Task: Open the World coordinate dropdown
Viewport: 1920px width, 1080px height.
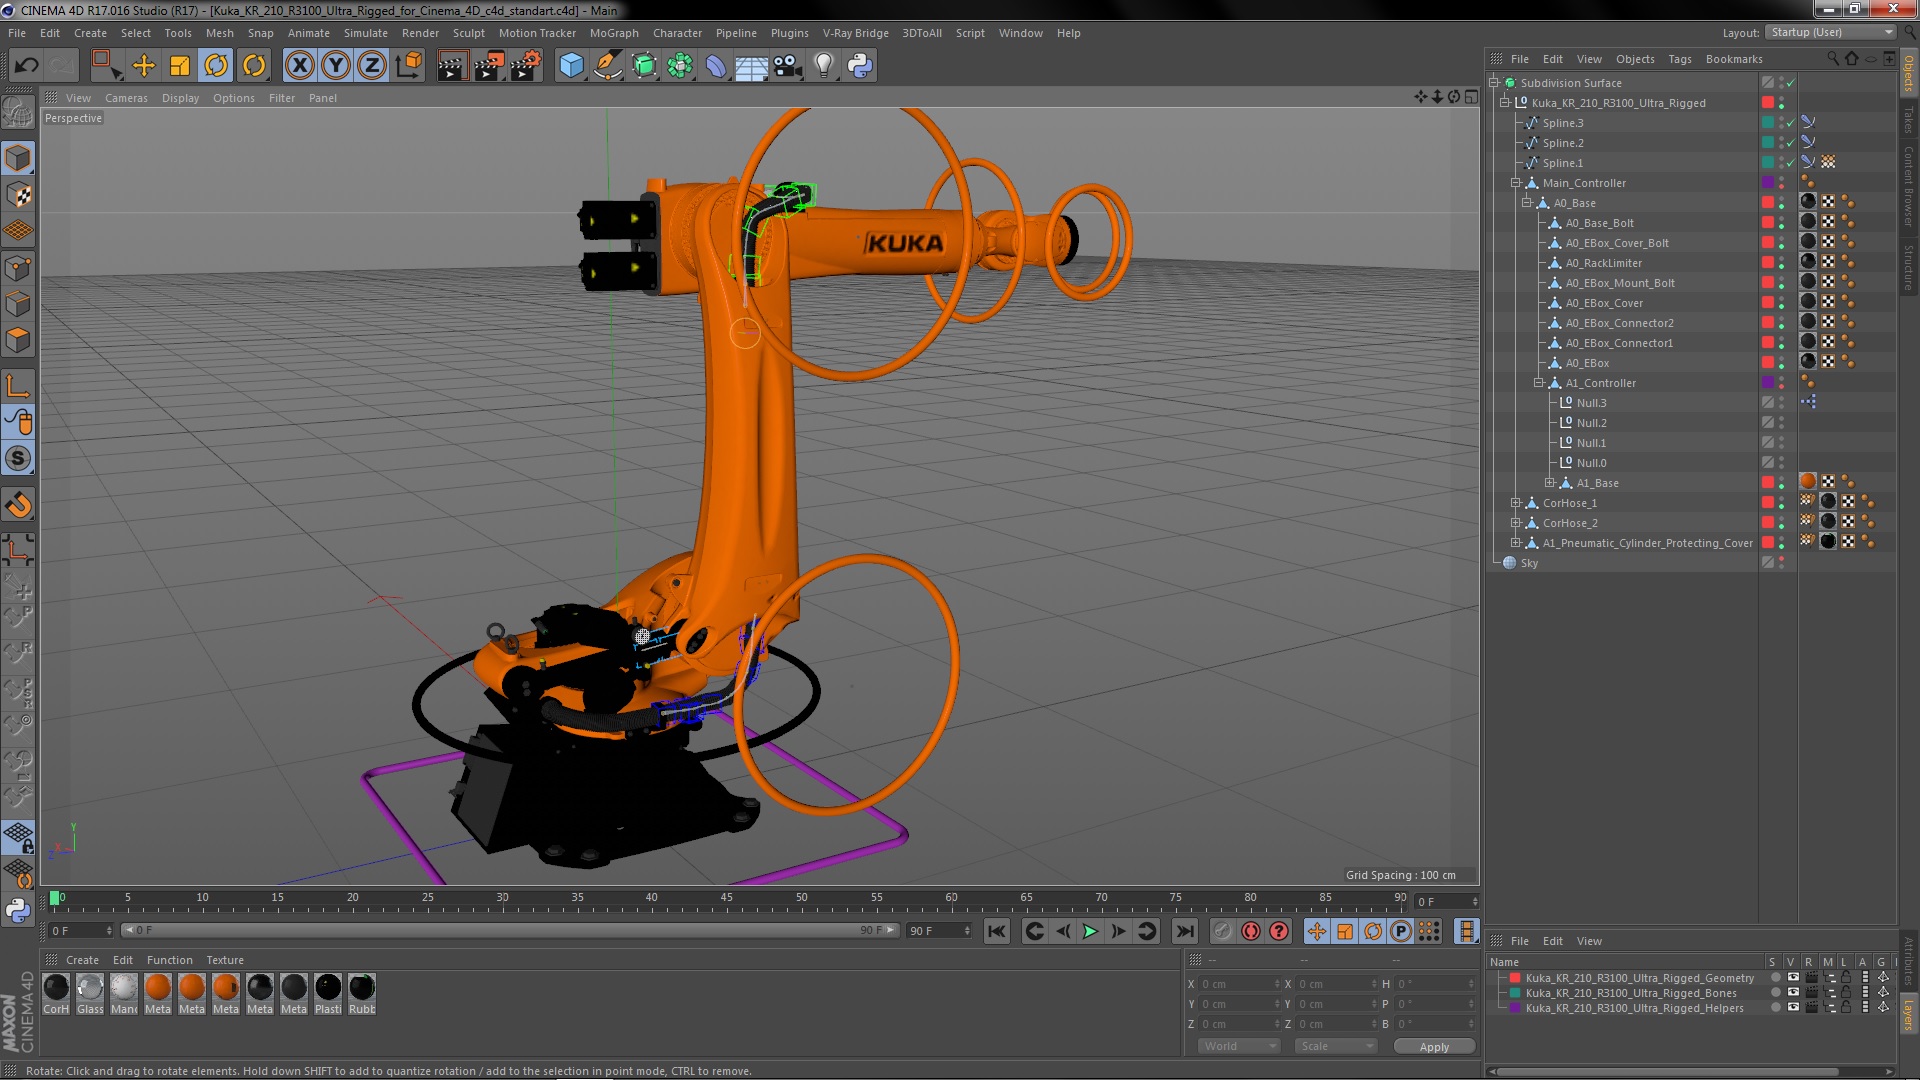Action: point(1239,1046)
